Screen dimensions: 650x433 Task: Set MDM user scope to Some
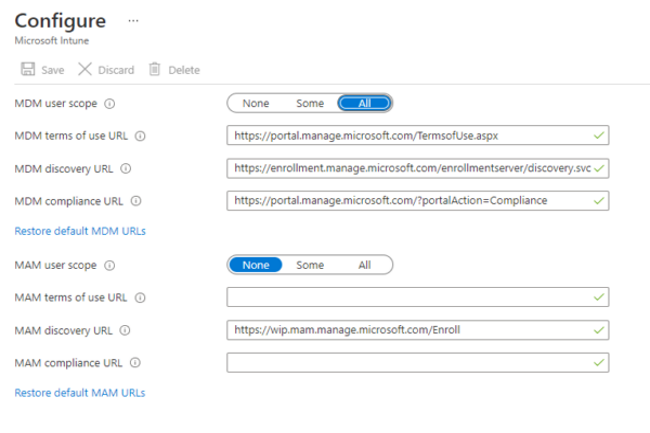(x=310, y=103)
